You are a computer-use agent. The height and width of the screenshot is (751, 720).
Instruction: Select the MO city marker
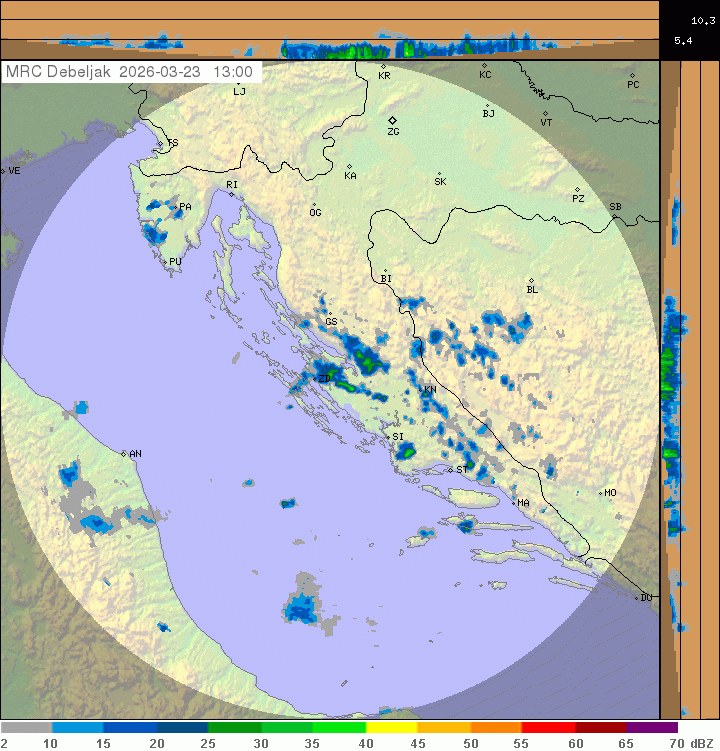(x=601, y=492)
